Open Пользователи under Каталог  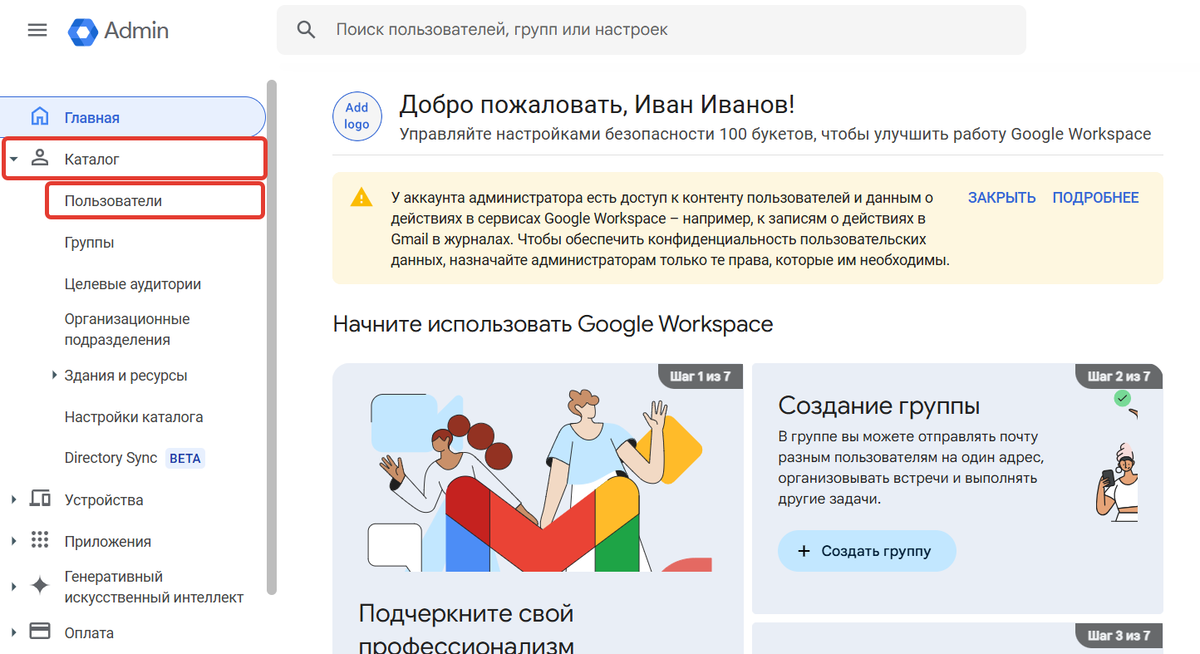(x=155, y=200)
